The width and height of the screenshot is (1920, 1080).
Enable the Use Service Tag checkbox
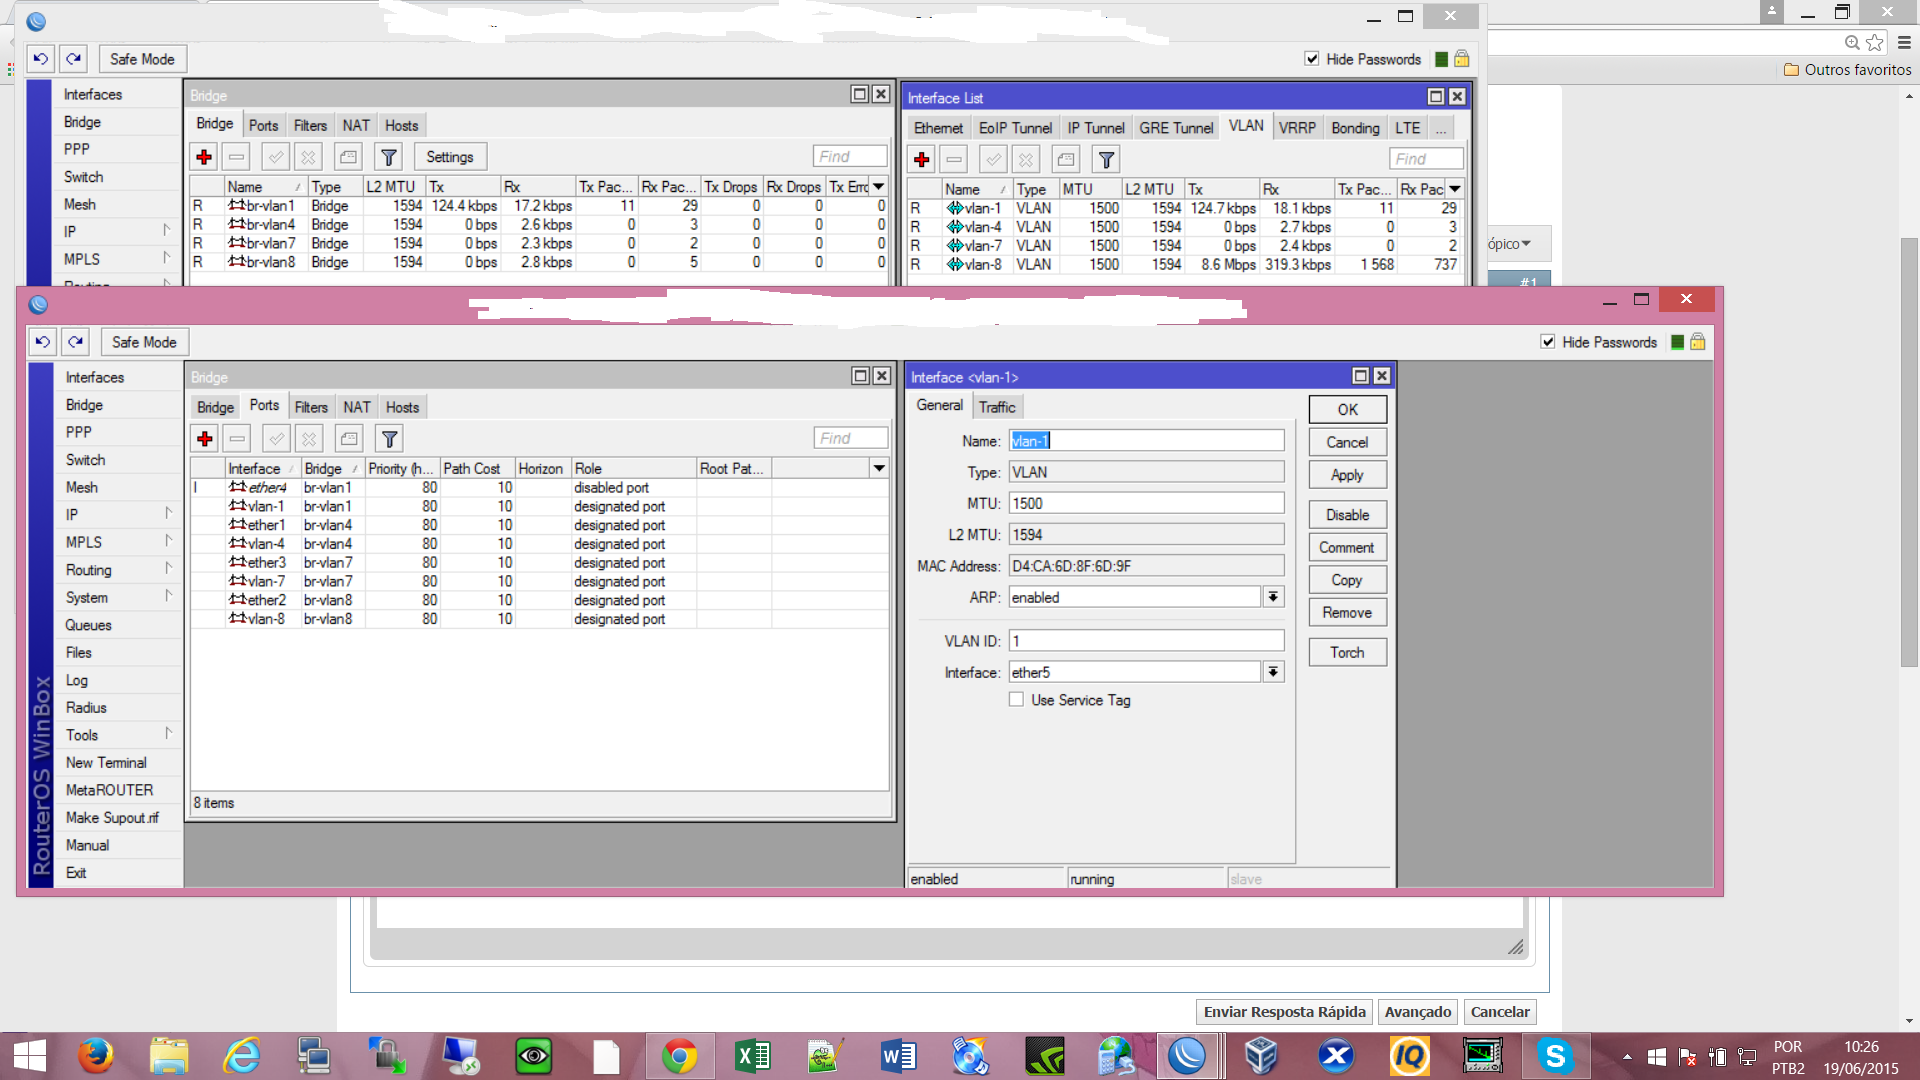click(1016, 700)
